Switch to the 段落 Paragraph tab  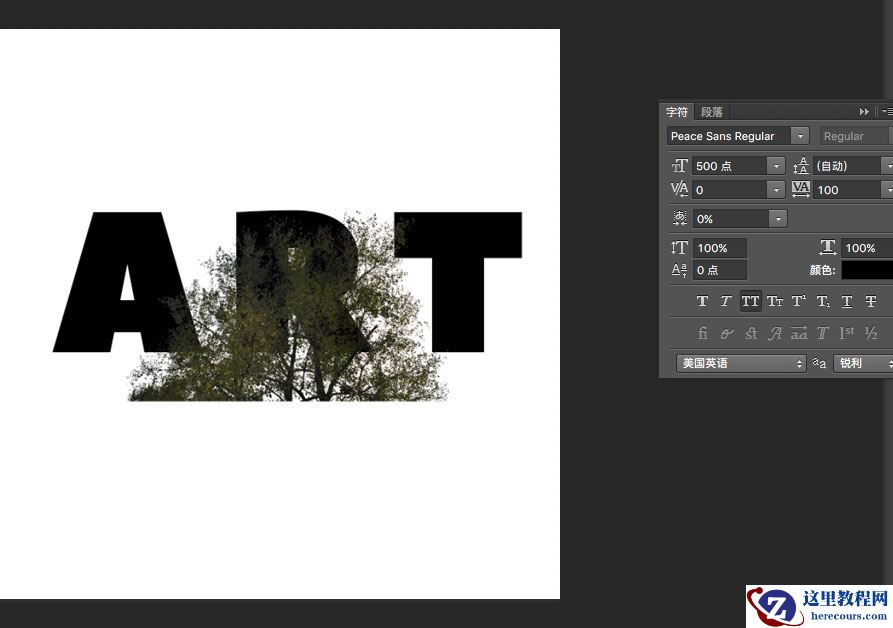(712, 111)
